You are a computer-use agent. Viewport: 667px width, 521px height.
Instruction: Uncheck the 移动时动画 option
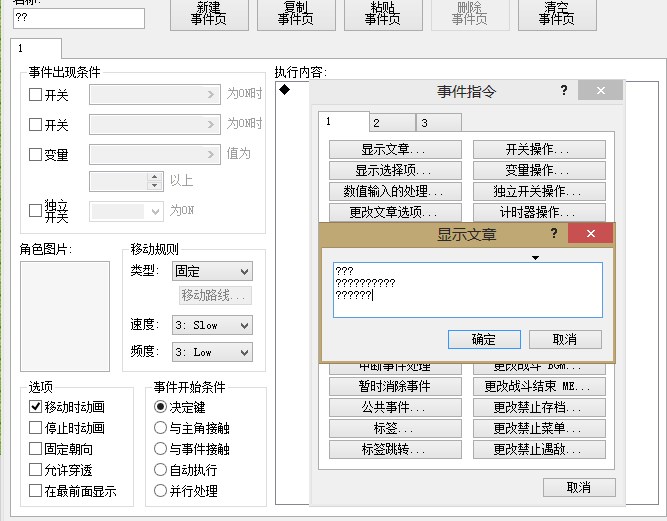pos(35,407)
